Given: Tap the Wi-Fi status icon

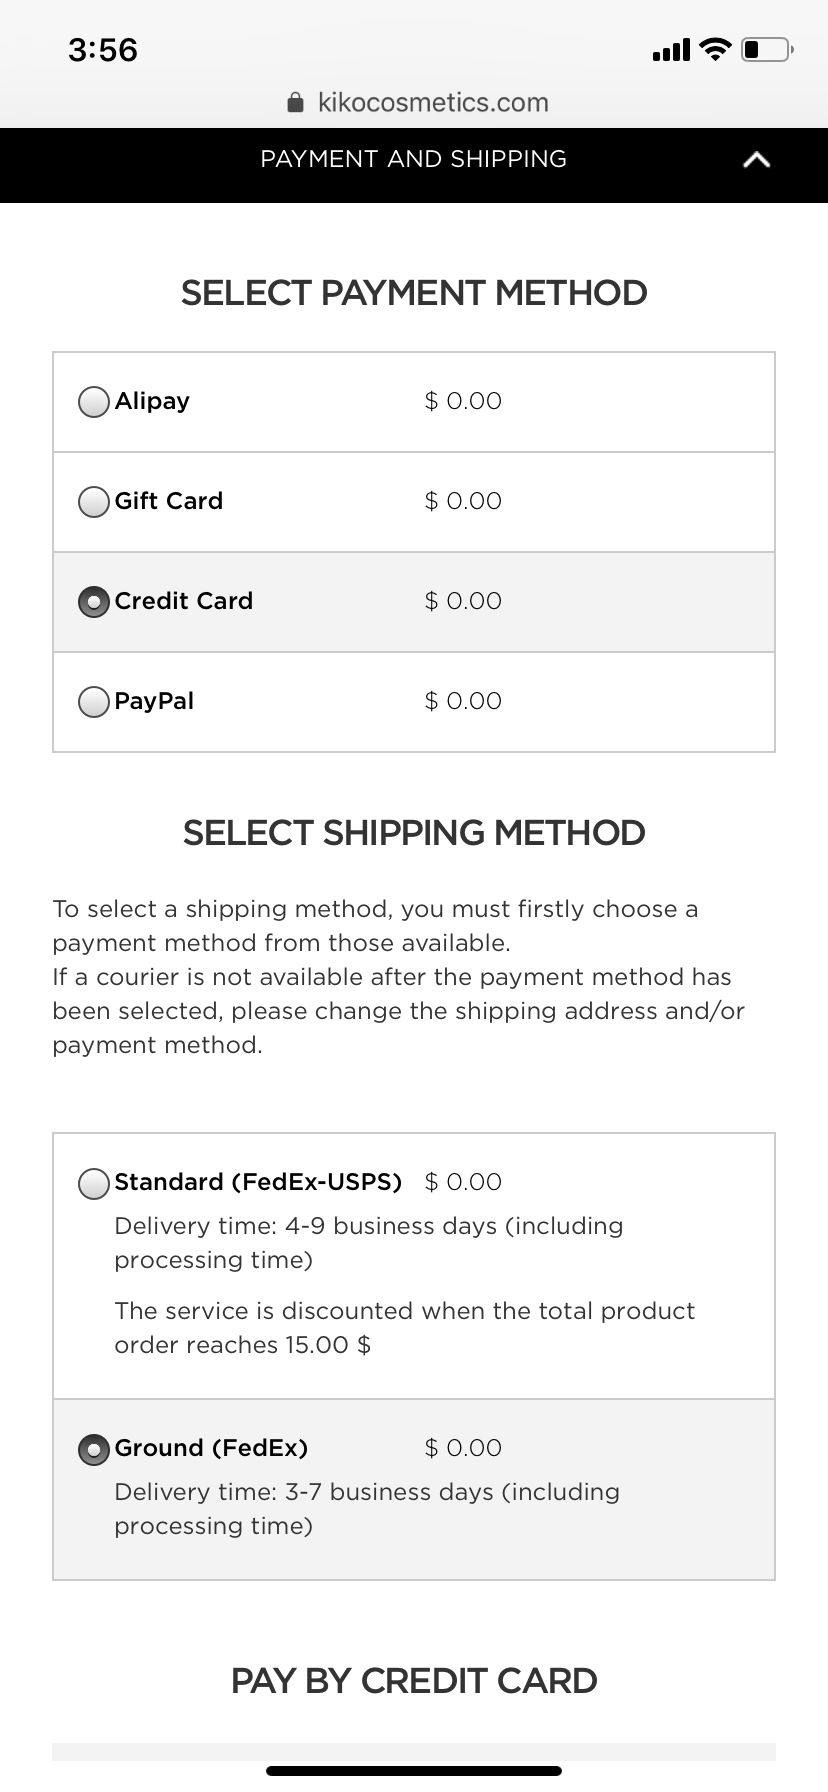Looking at the screenshot, I should tap(715, 49).
